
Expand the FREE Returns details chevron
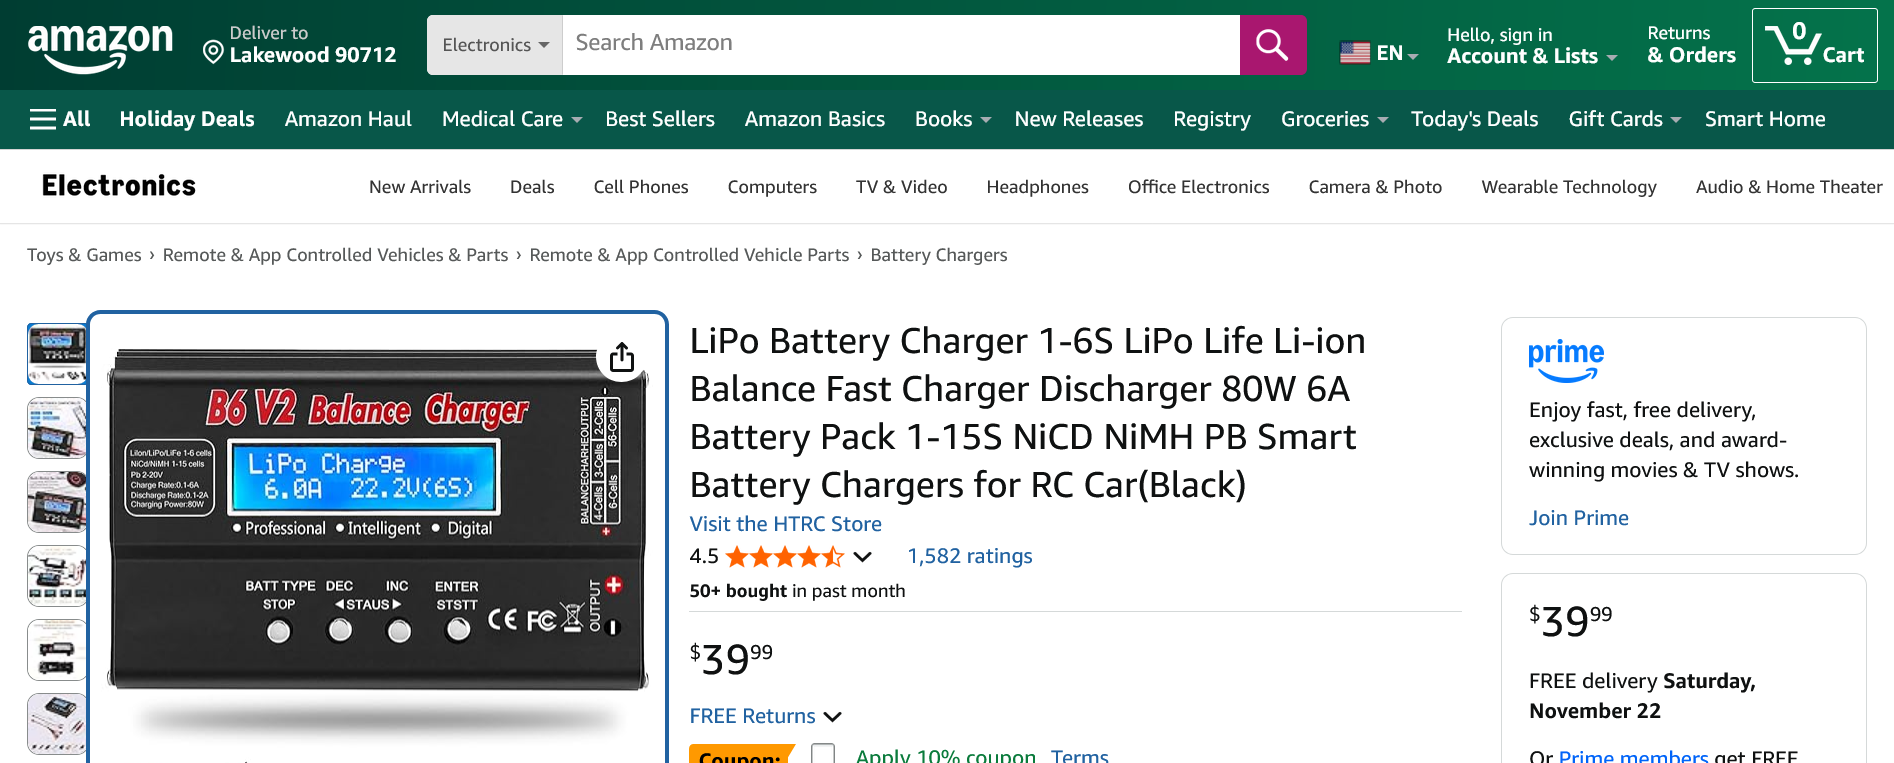[x=833, y=716]
